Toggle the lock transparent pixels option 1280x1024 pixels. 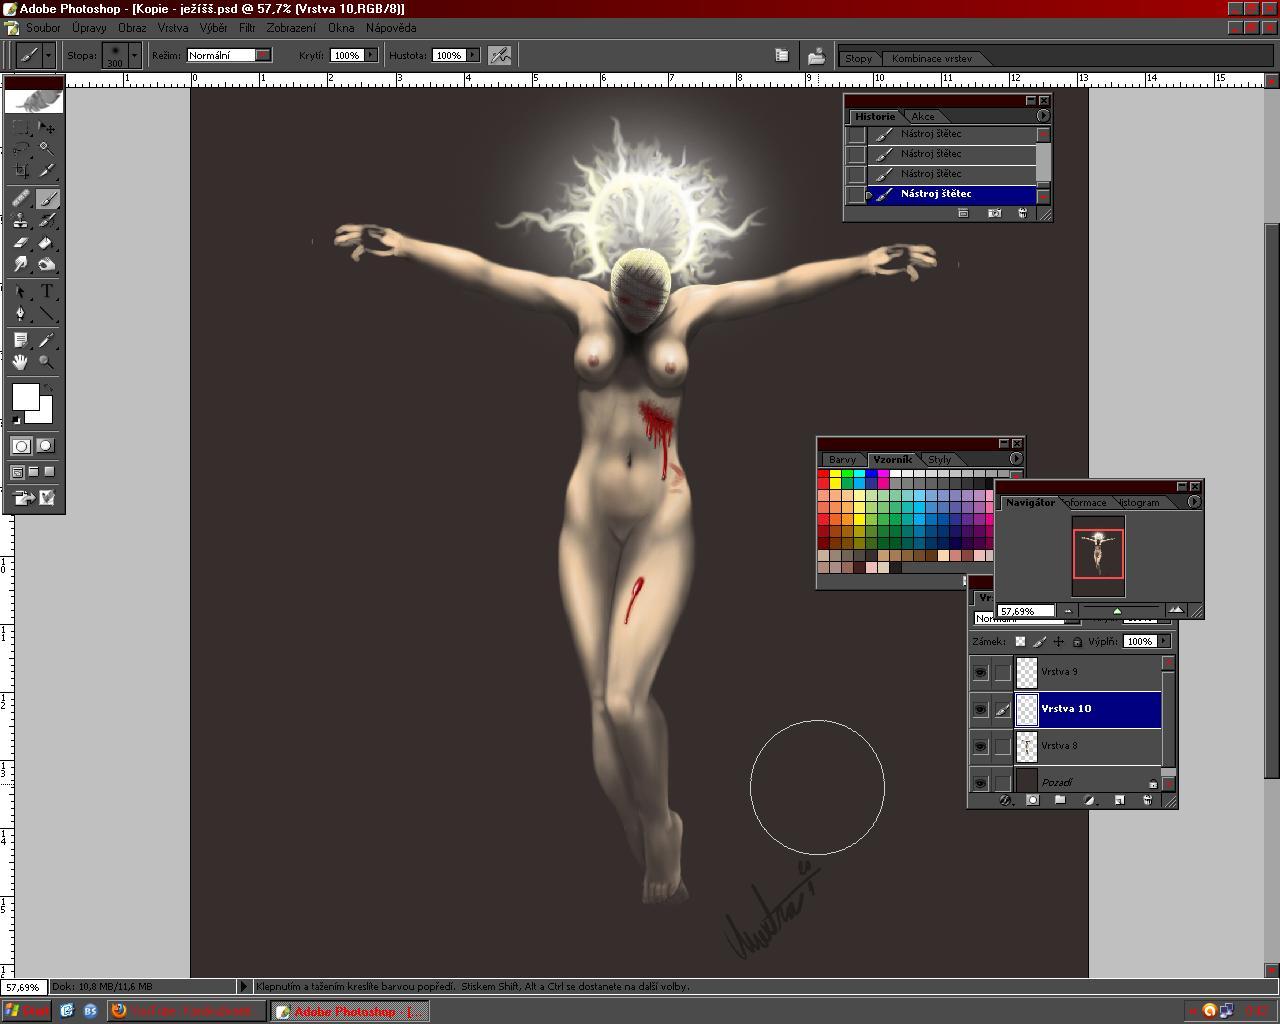click(x=1020, y=642)
